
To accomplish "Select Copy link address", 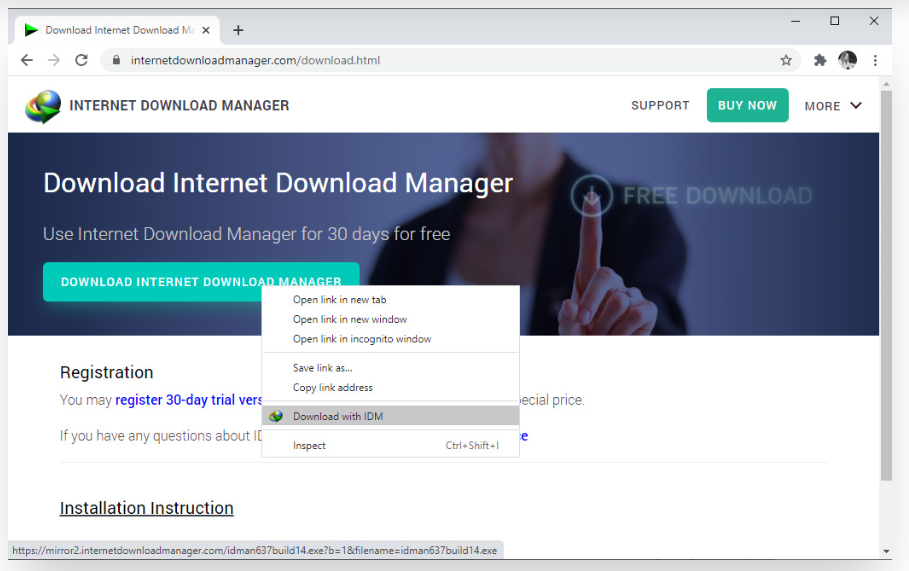I will [390, 388].
